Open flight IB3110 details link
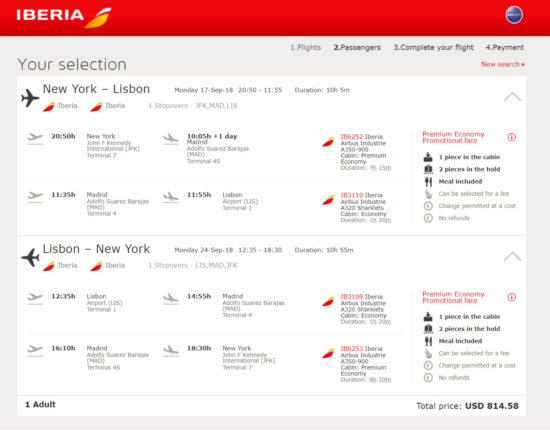 pyautogui.click(x=351, y=195)
